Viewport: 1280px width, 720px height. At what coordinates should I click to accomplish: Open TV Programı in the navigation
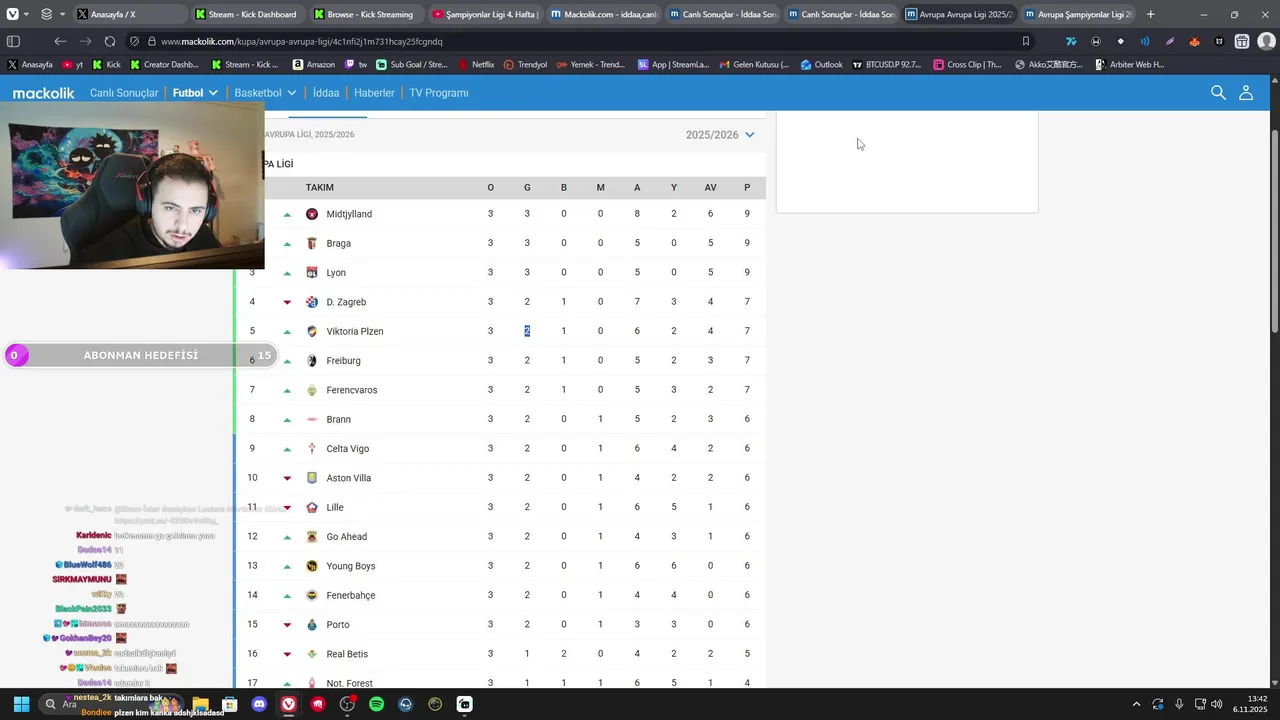click(438, 92)
